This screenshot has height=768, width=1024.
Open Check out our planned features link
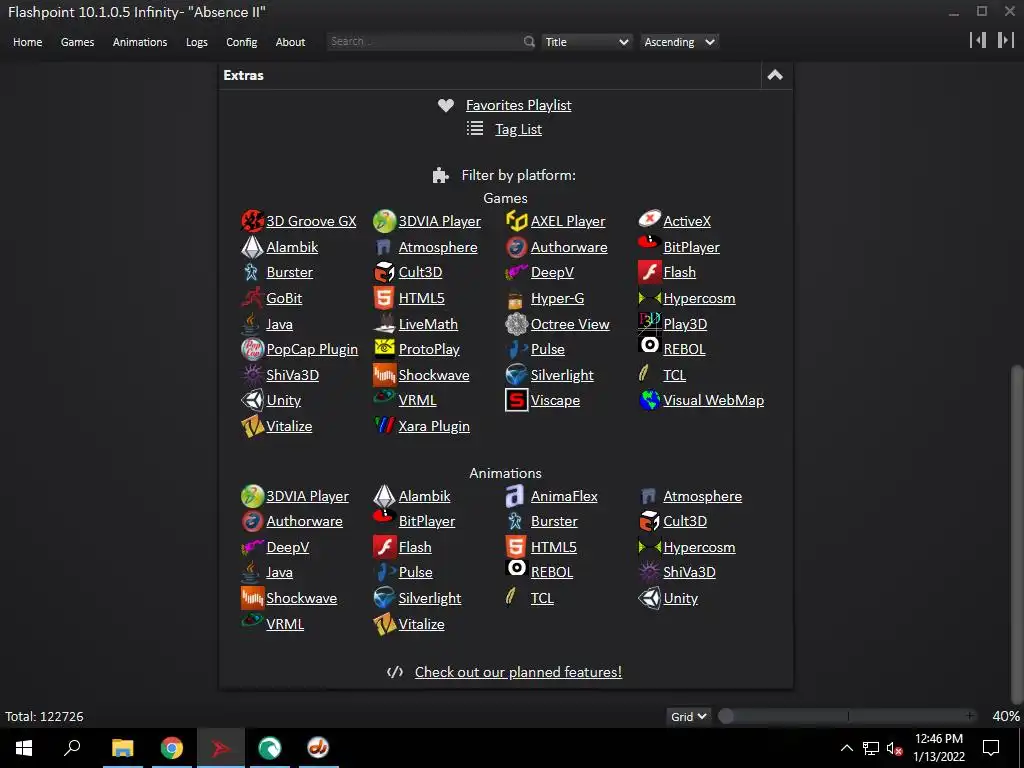click(519, 672)
